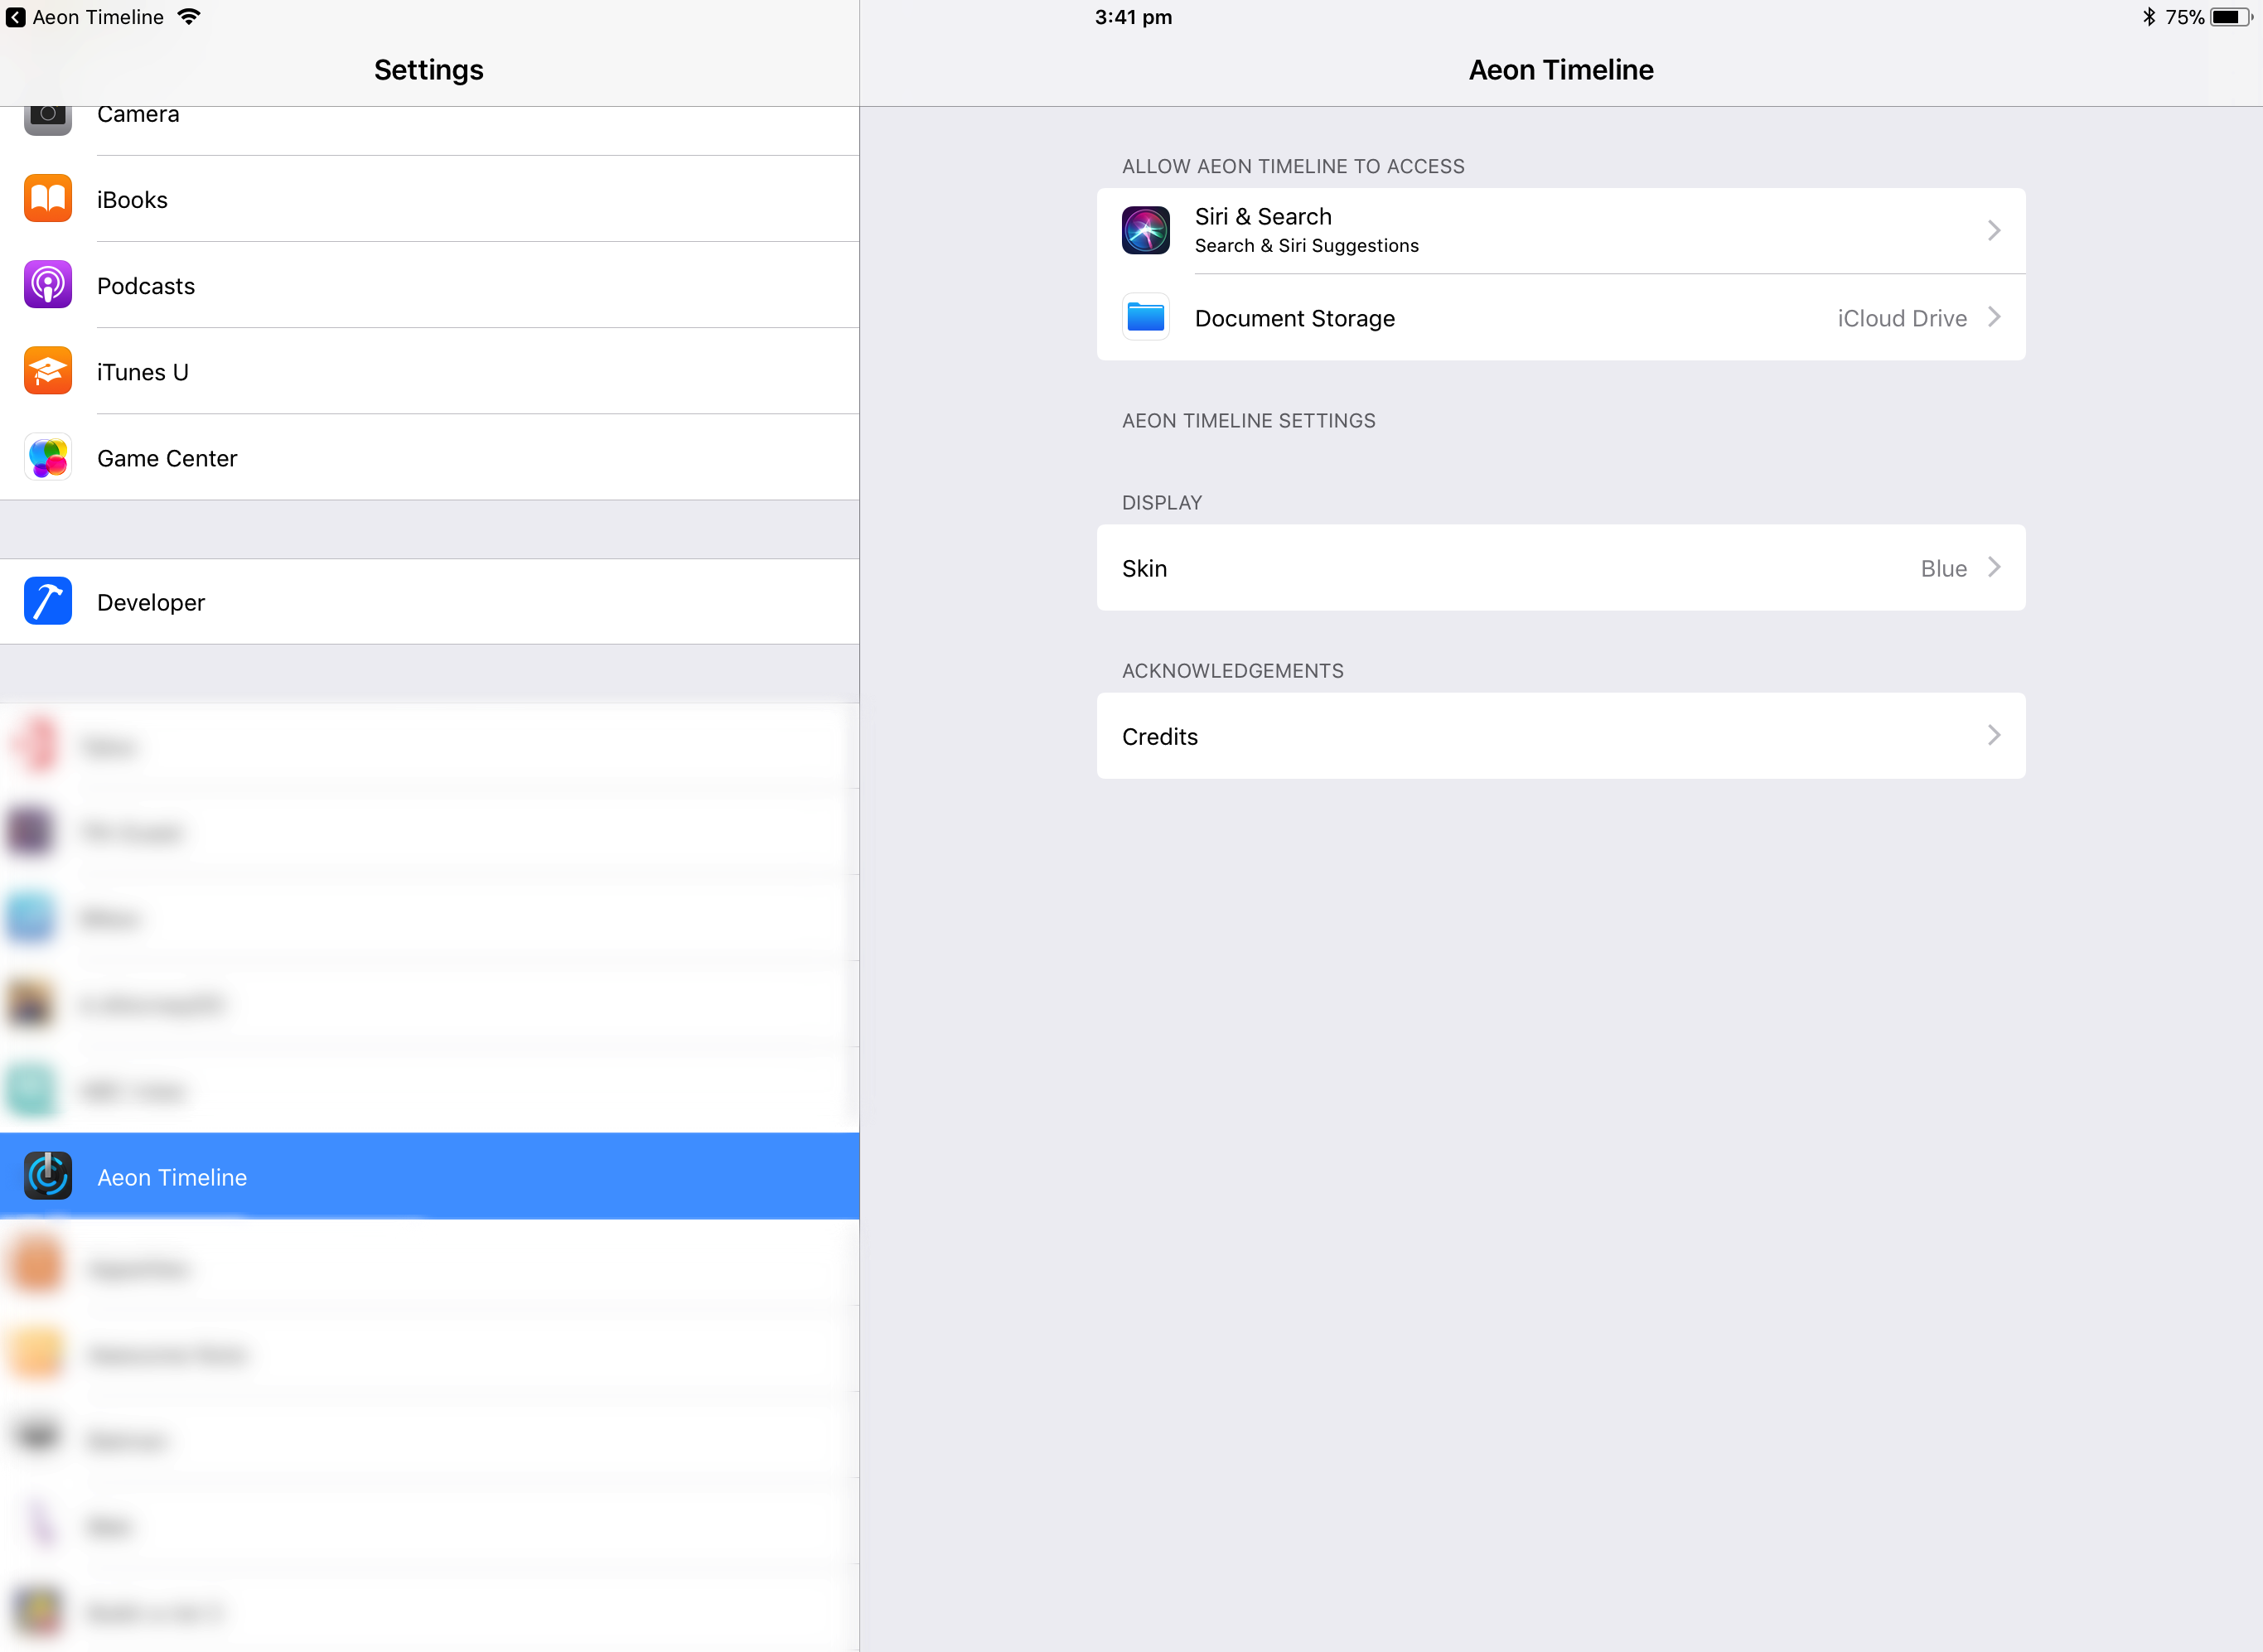Tap the battery indicator icon
Image resolution: width=2263 pixels, height=1652 pixels.
(x=2231, y=17)
